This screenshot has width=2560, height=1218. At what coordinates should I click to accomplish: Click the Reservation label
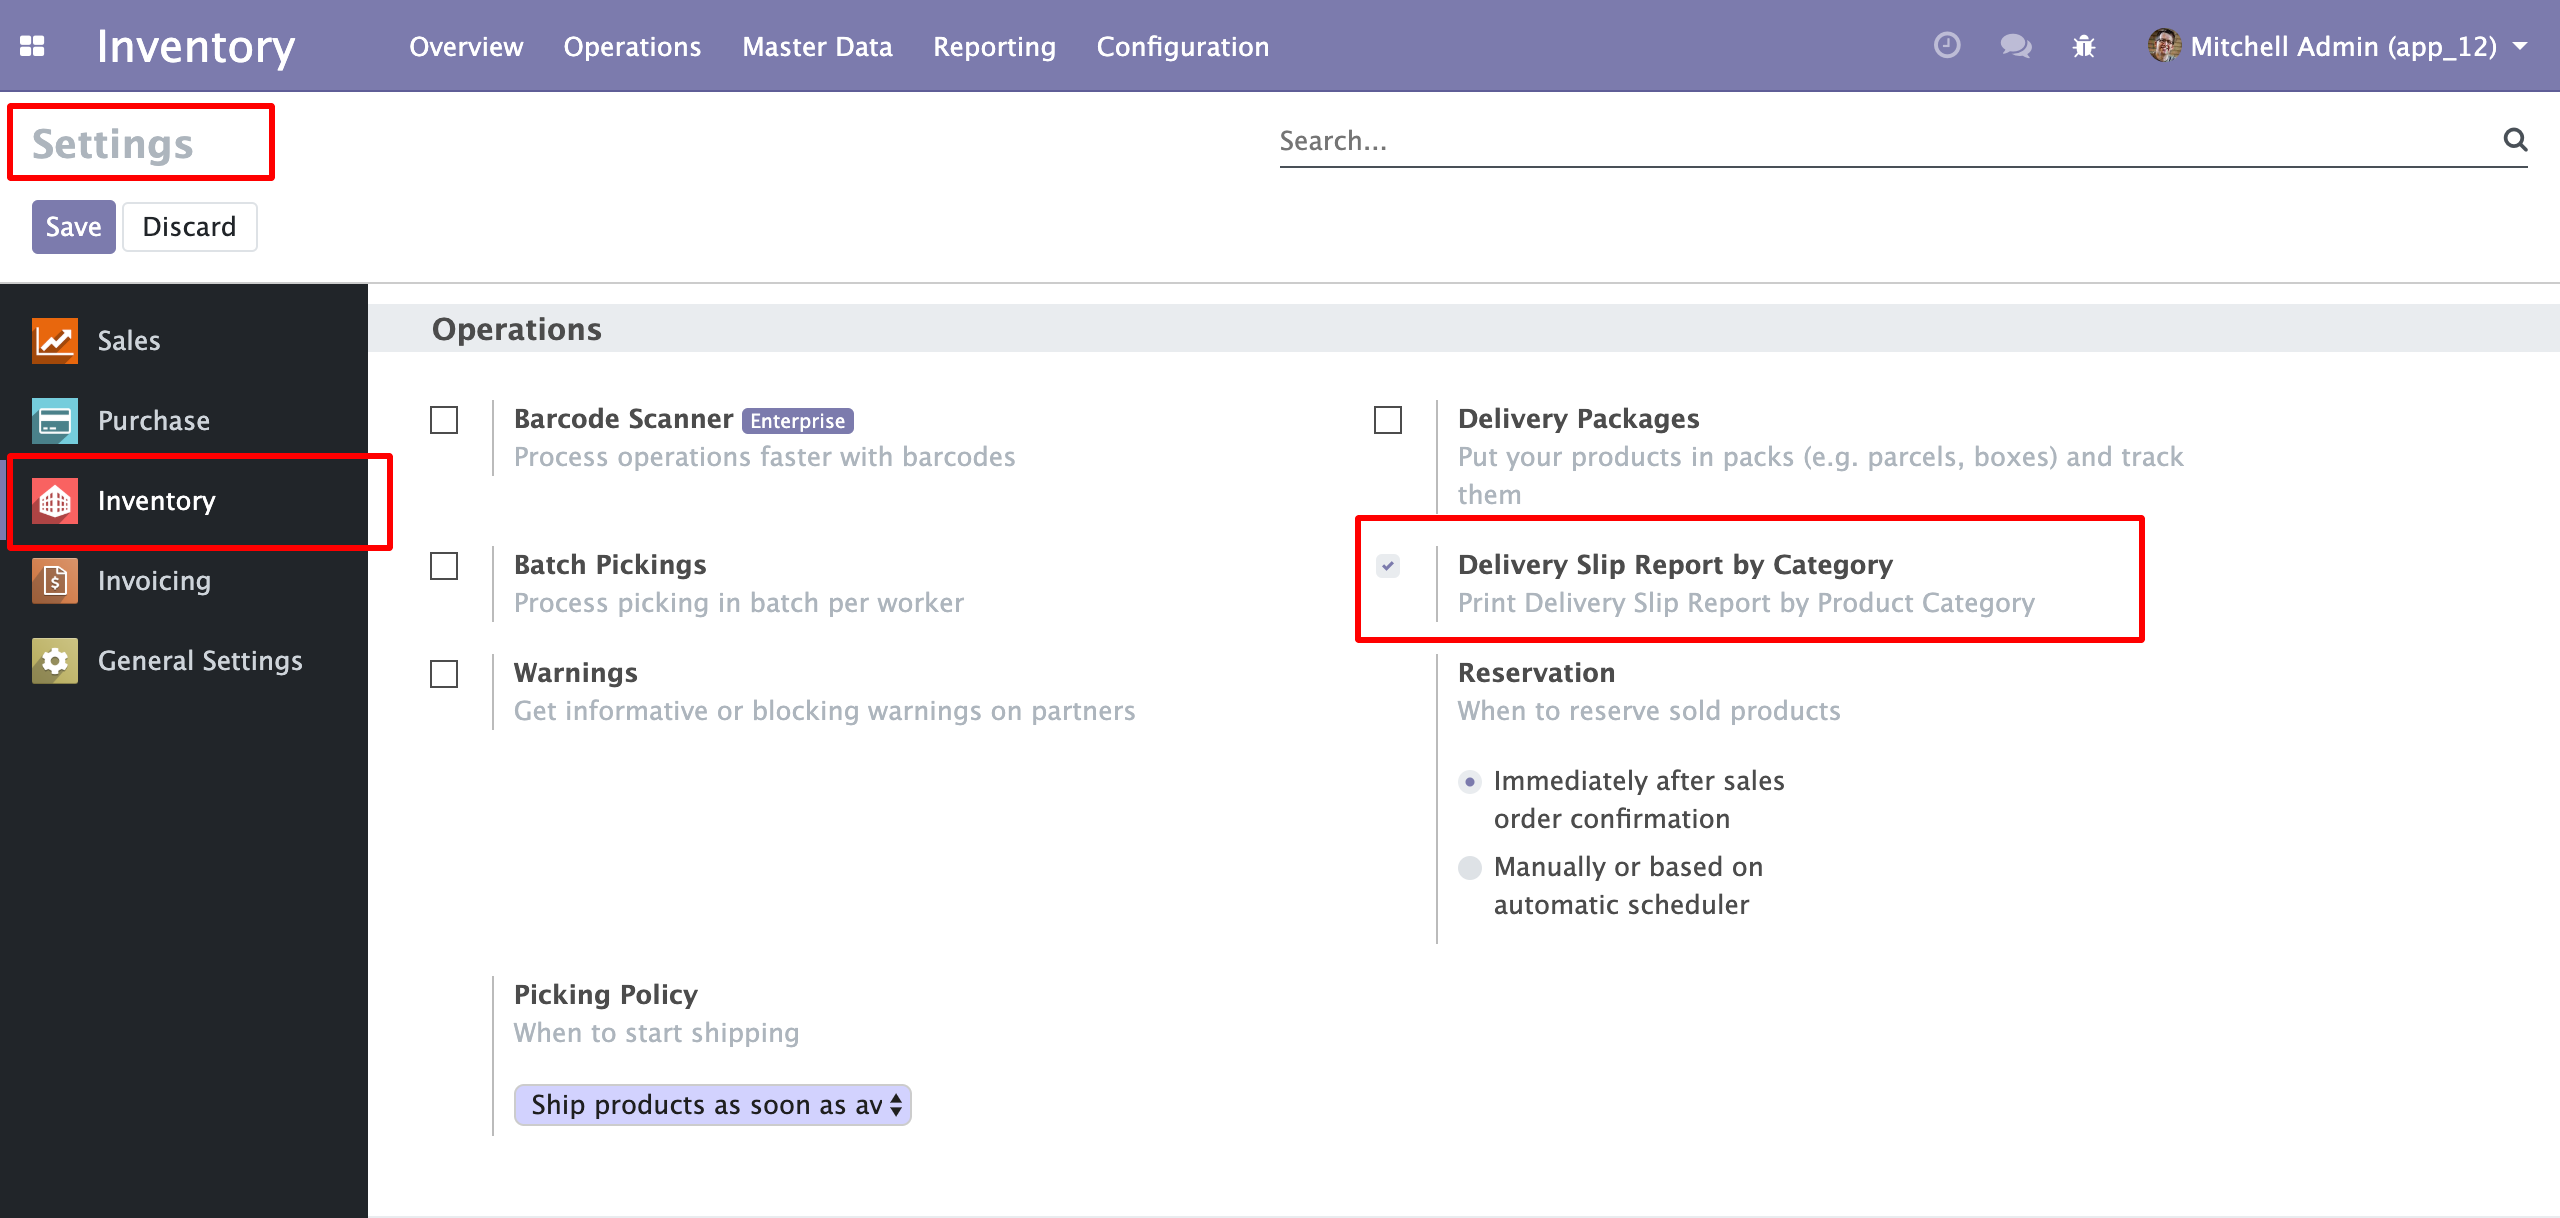point(1537,673)
